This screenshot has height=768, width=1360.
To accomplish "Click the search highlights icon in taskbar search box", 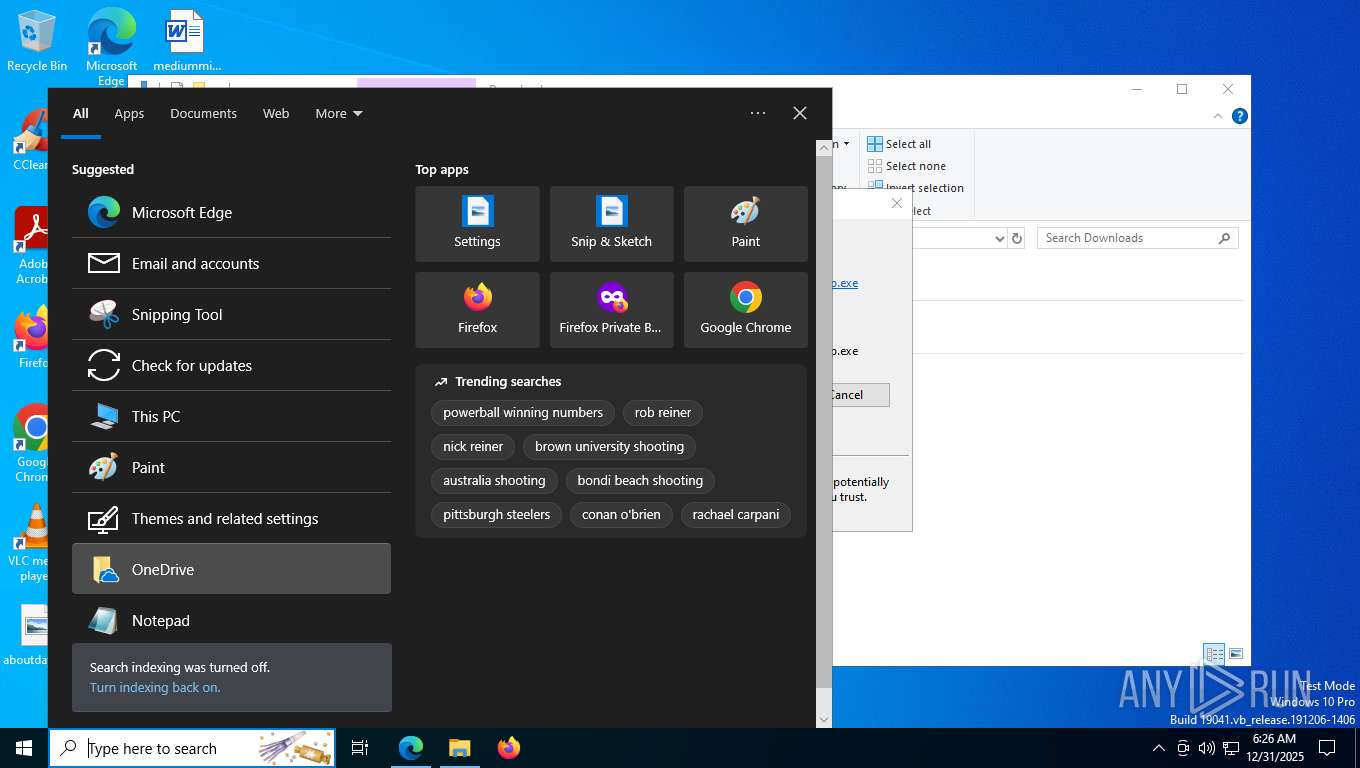I will coord(294,748).
